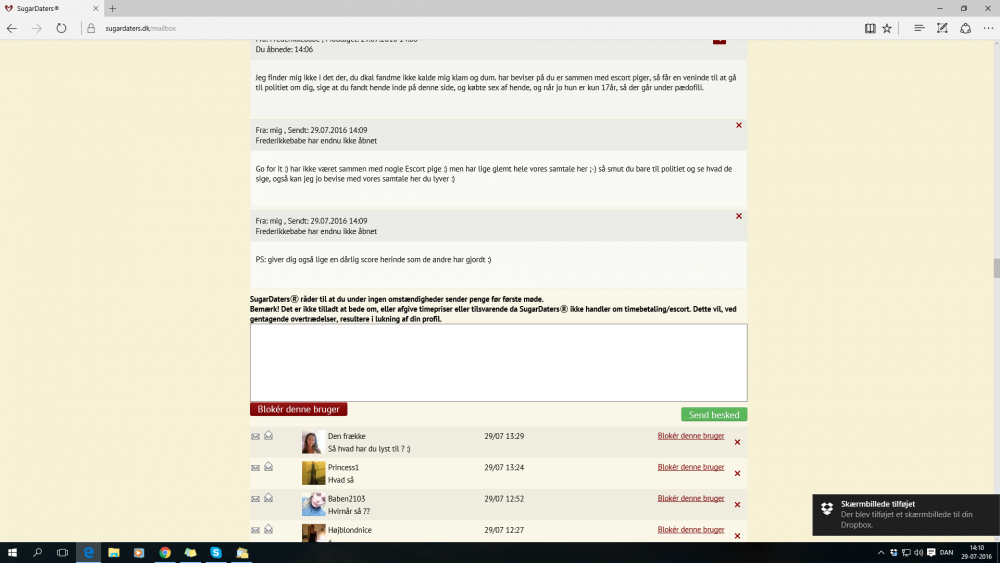Refresh the SugarDaters mailbox page

tap(61, 28)
